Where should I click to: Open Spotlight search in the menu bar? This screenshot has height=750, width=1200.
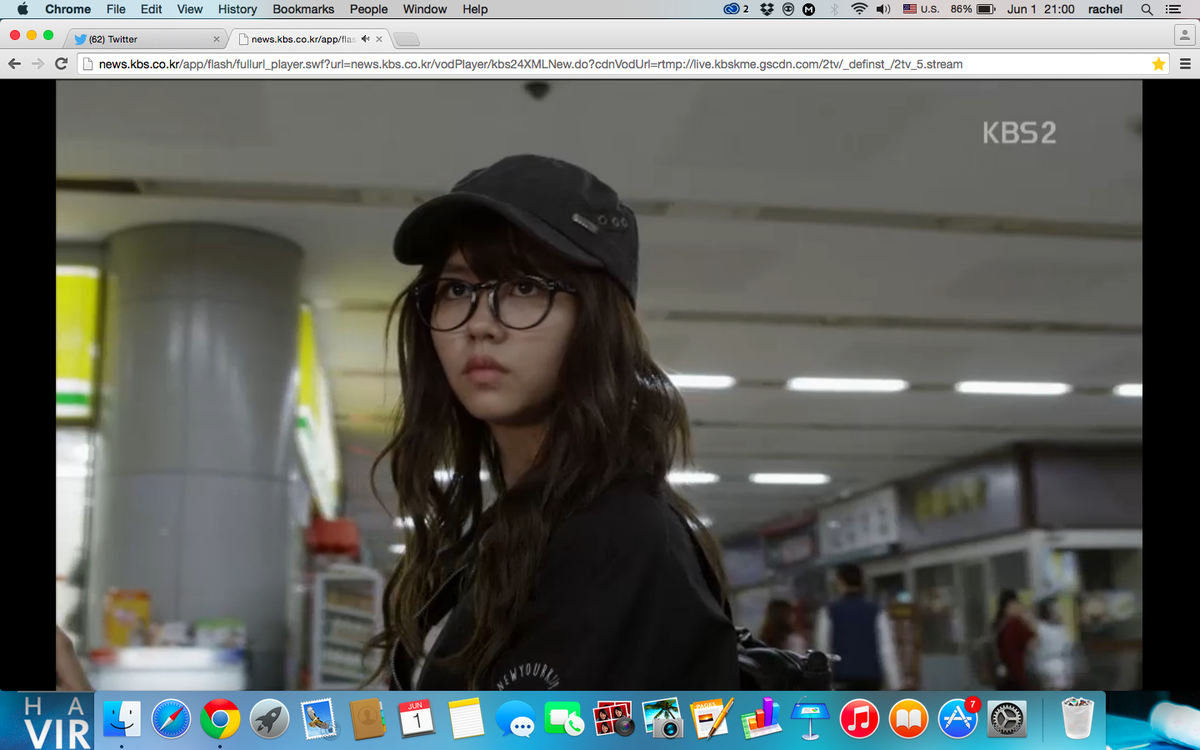[1146, 9]
